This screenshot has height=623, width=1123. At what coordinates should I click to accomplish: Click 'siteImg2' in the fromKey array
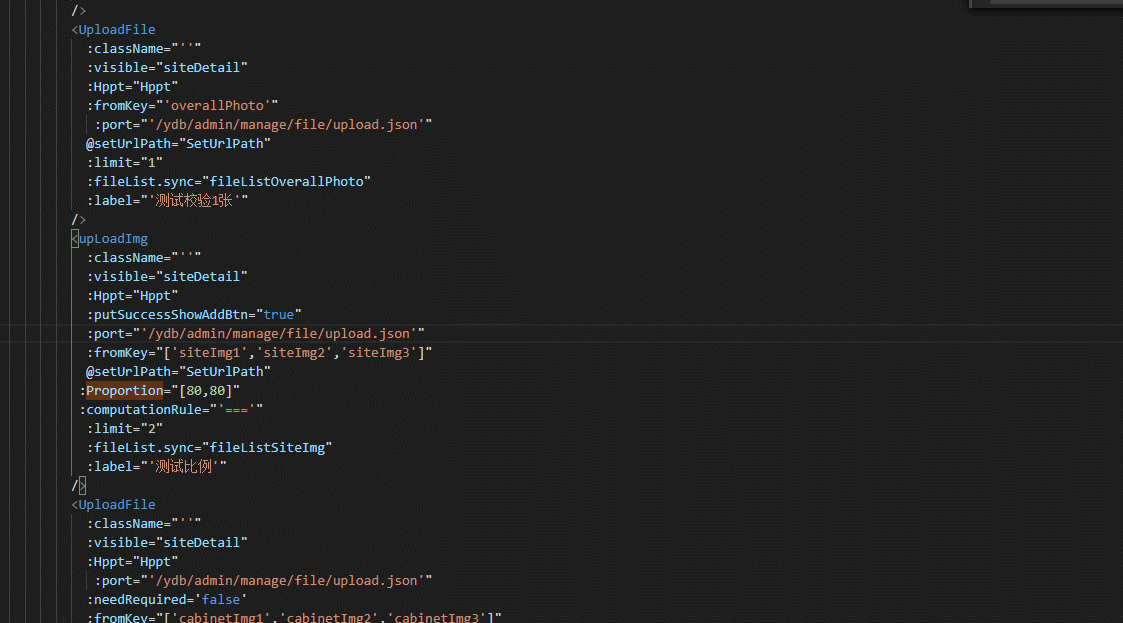click(x=294, y=352)
